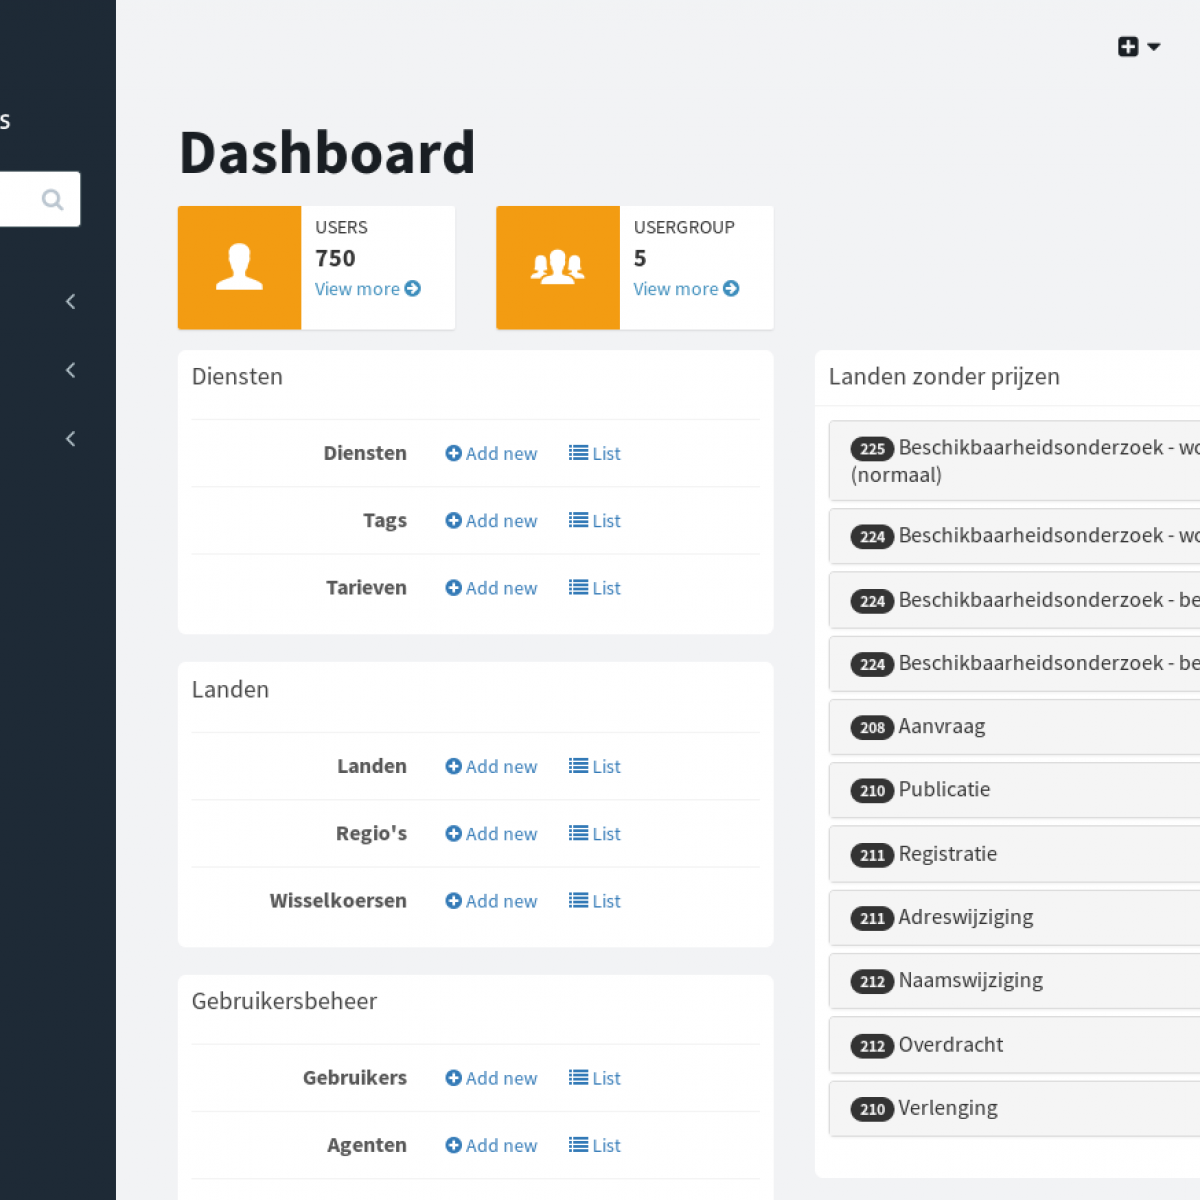
Task: Select the Publicatie list item
Action: (x=1014, y=790)
